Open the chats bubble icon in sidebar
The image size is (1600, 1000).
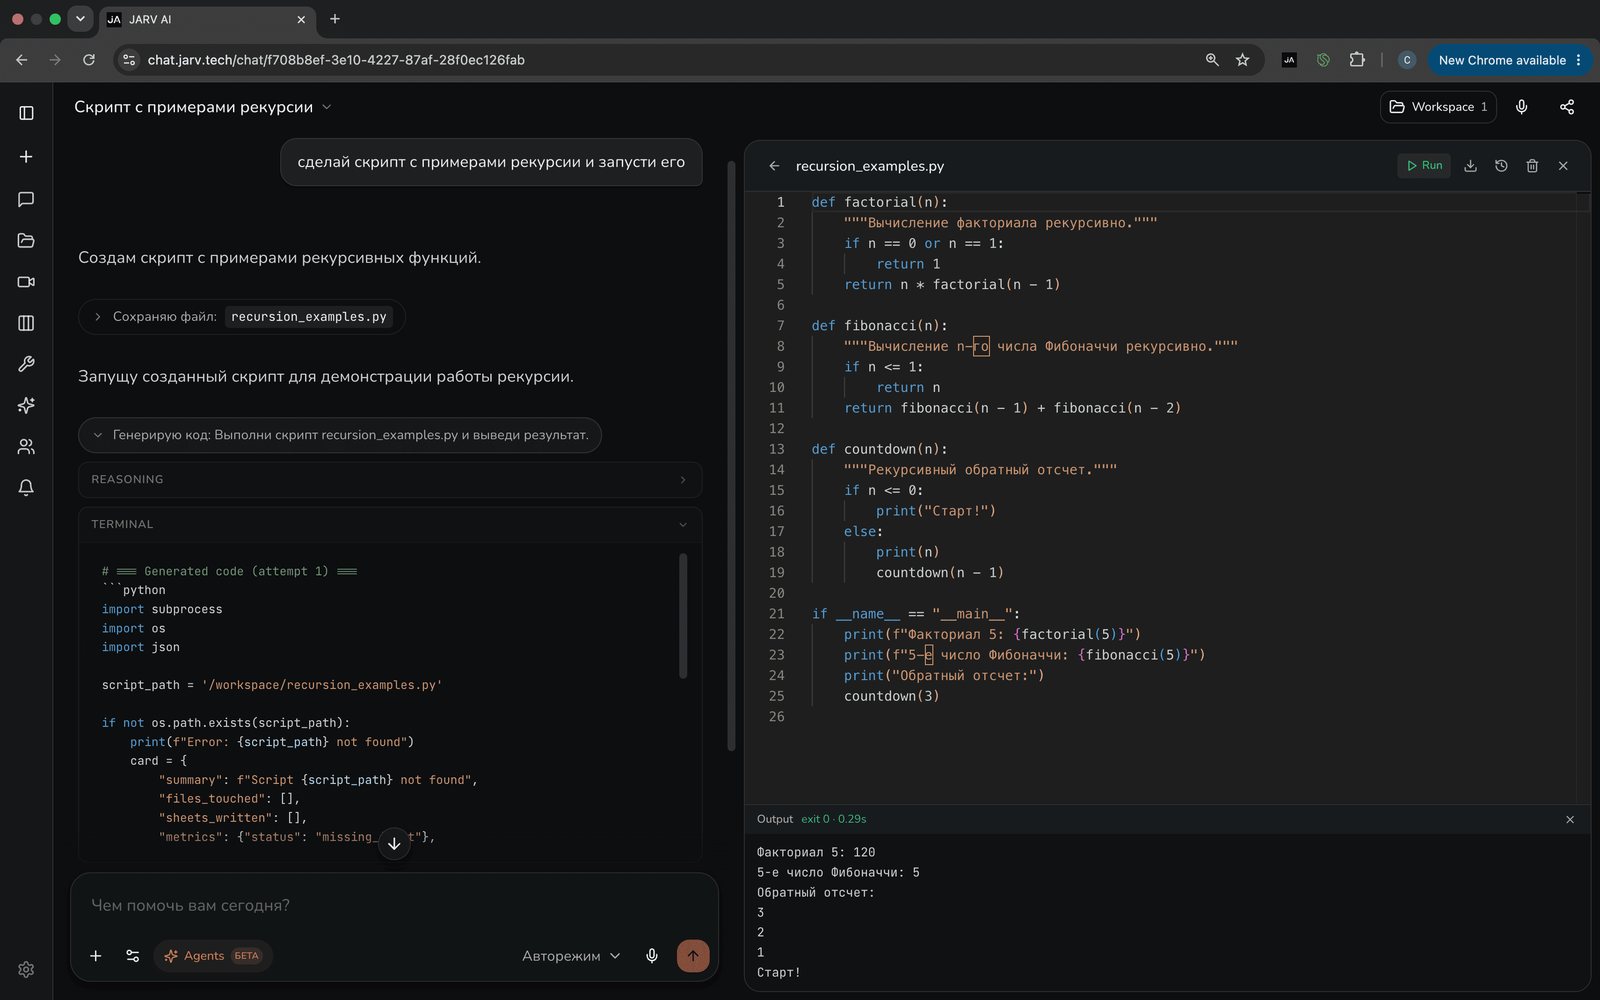26,199
